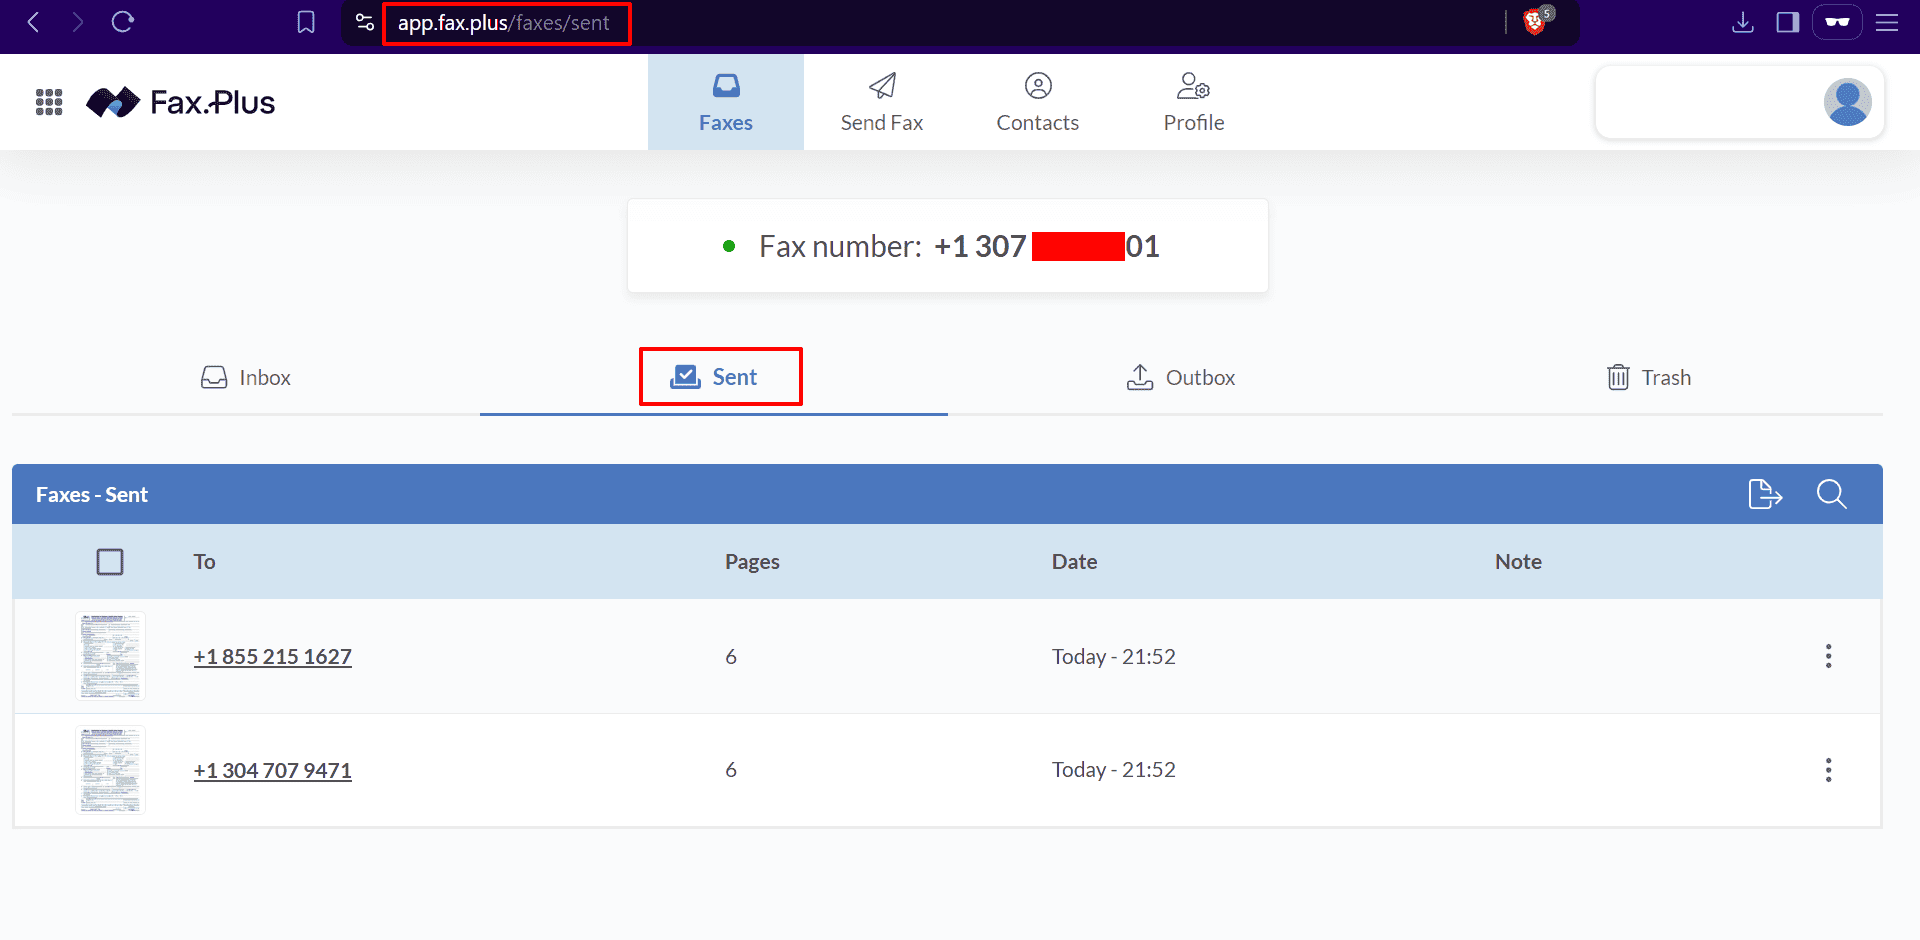Click the Brave Shields icon
1920x940 pixels.
click(1535, 22)
